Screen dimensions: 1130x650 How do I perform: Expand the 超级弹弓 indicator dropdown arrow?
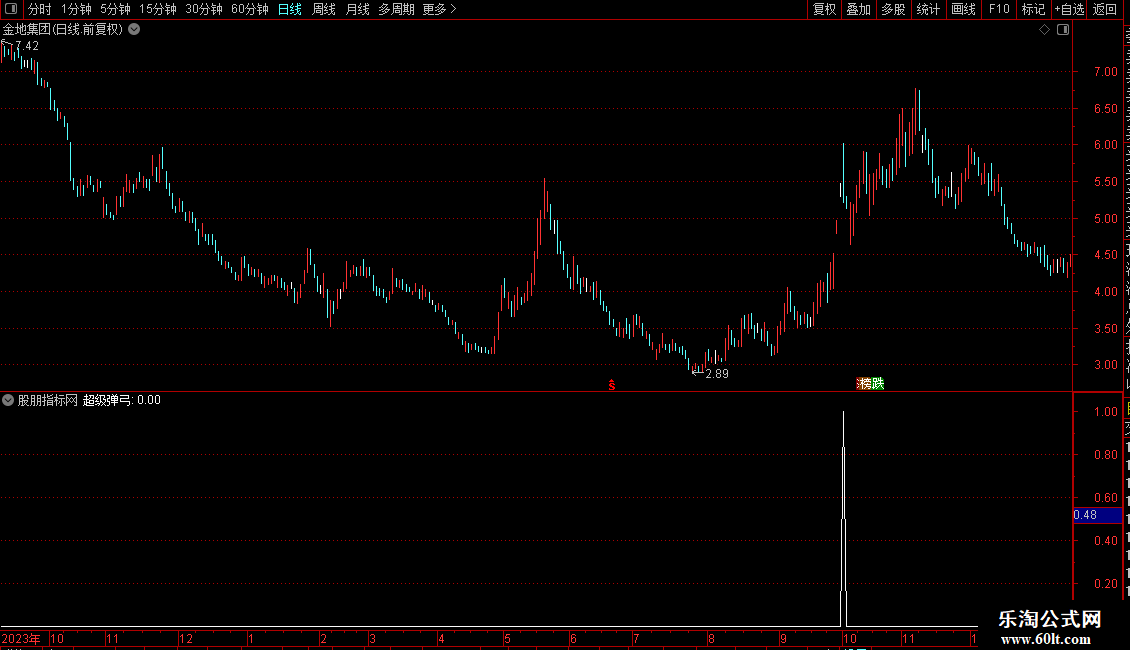tap(8, 400)
